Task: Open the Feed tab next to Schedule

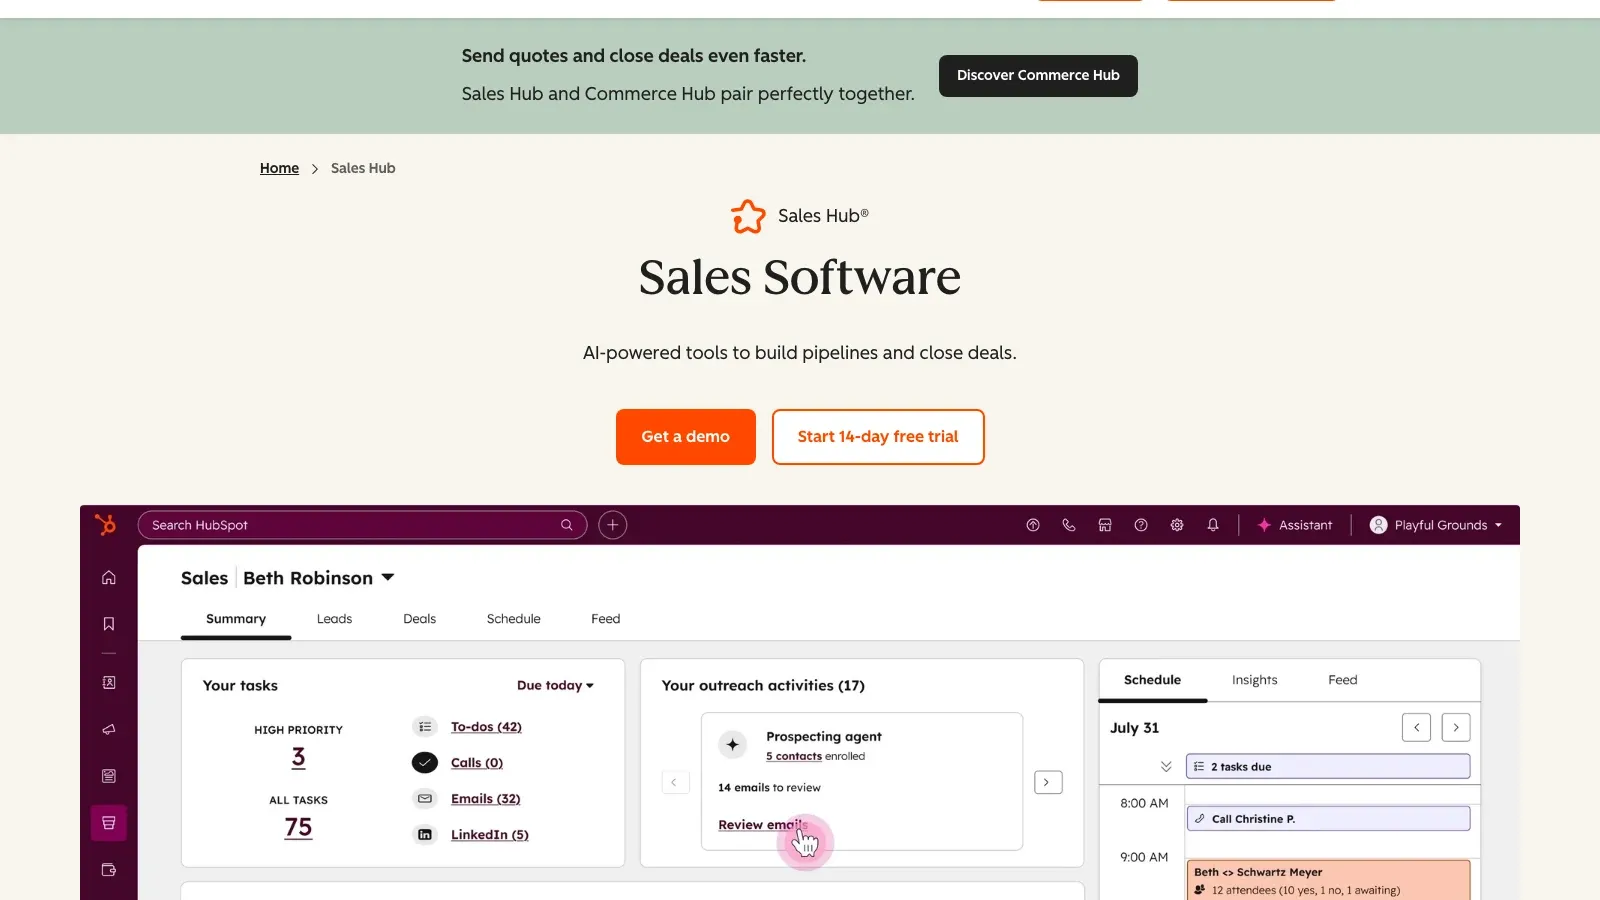Action: [x=606, y=619]
